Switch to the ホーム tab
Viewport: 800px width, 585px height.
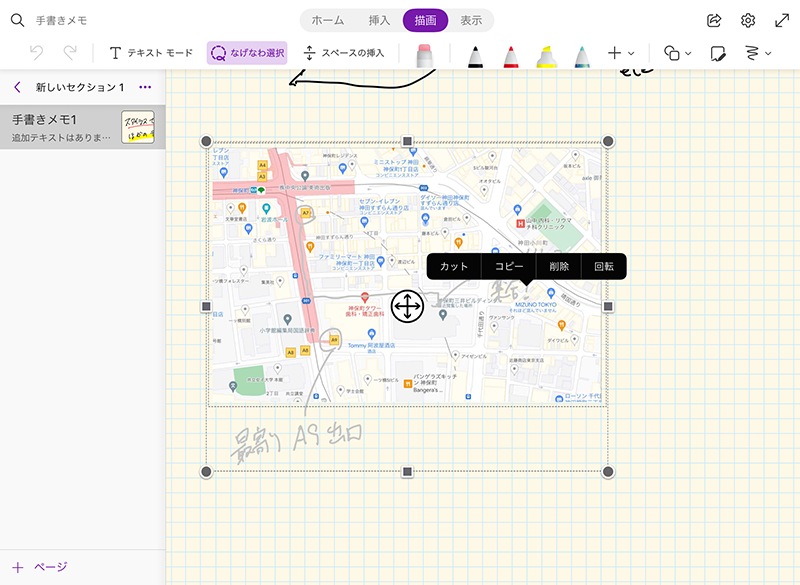[328, 20]
